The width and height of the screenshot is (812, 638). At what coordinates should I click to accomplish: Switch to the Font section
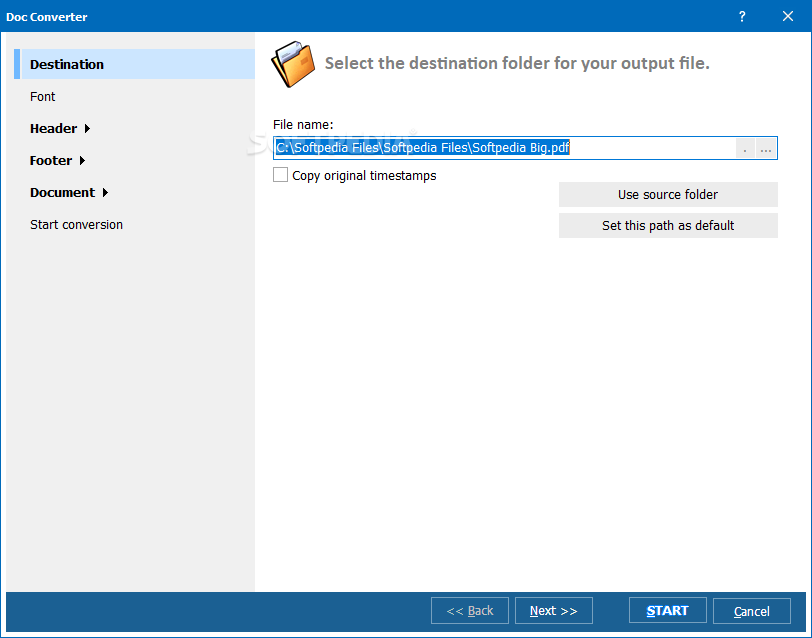tap(42, 97)
